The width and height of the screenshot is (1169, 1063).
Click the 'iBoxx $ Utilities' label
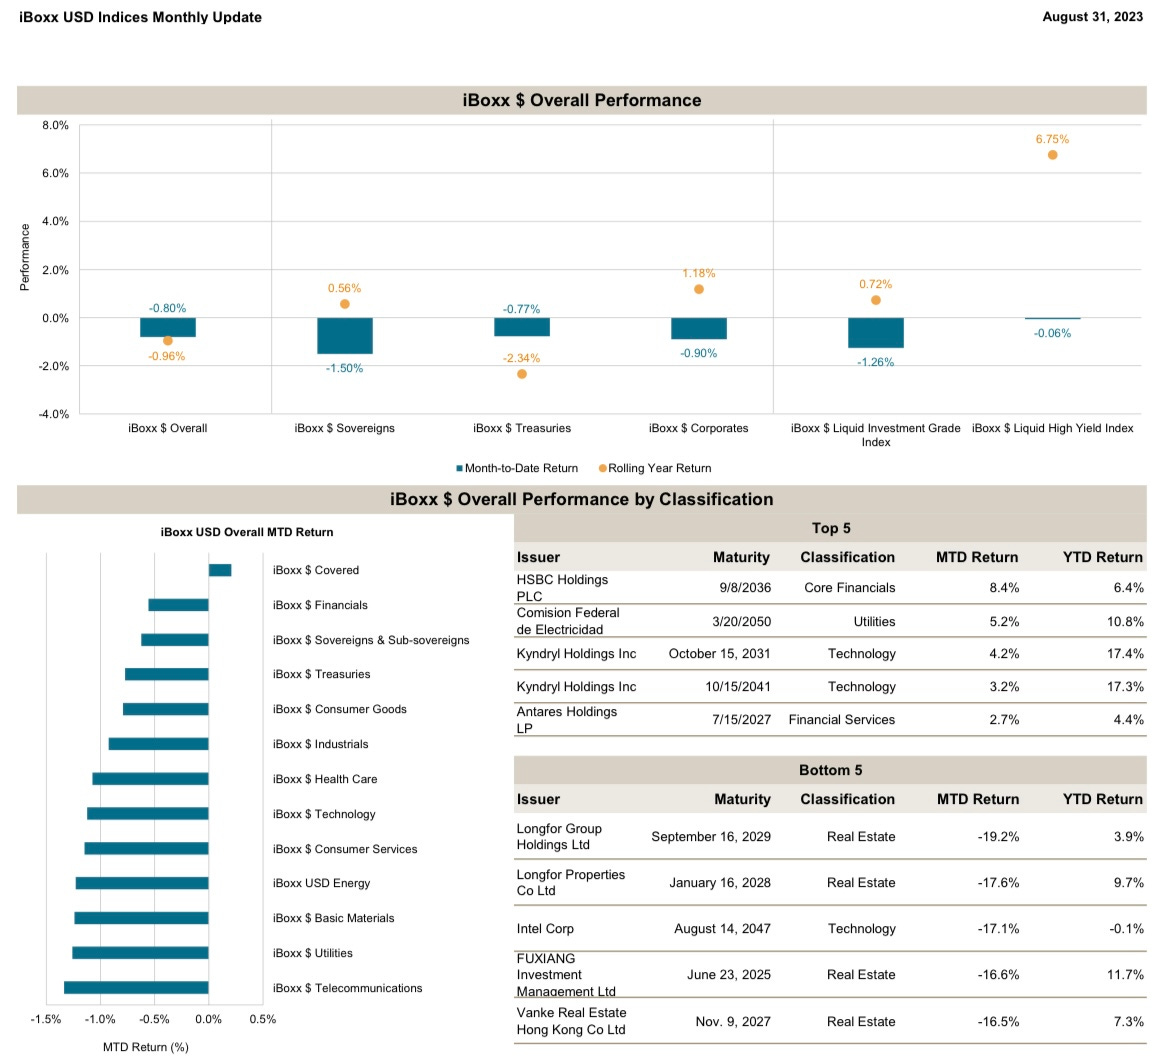[x=312, y=953]
